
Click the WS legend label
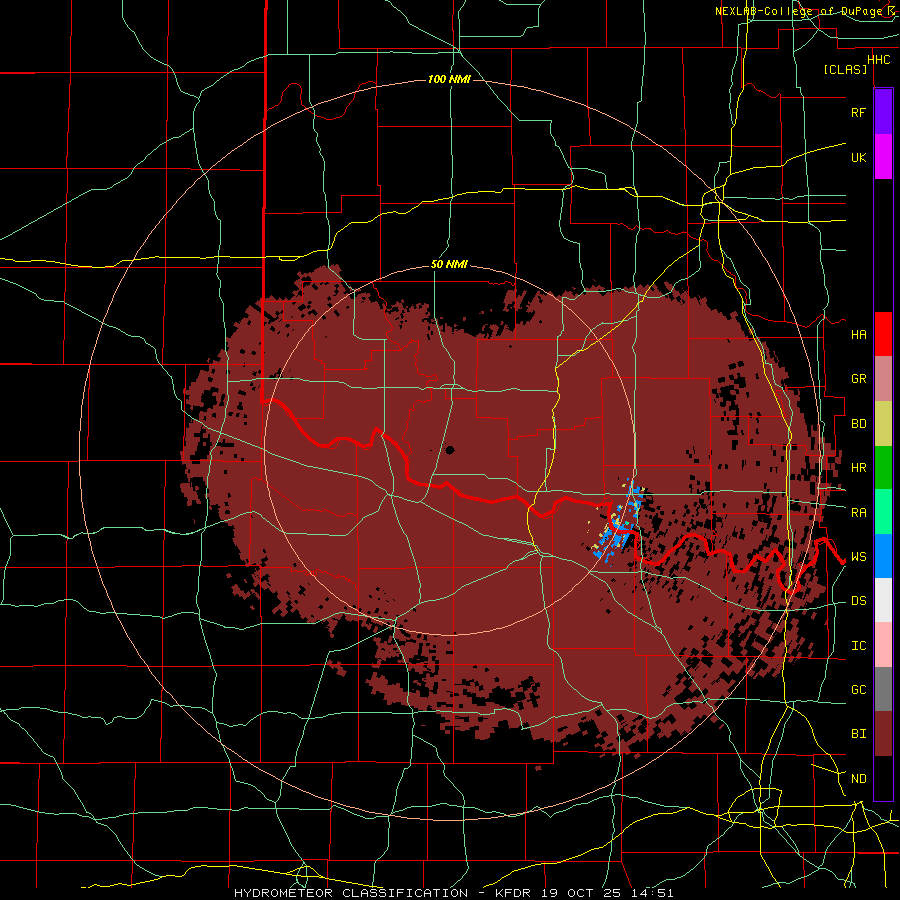(858, 557)
